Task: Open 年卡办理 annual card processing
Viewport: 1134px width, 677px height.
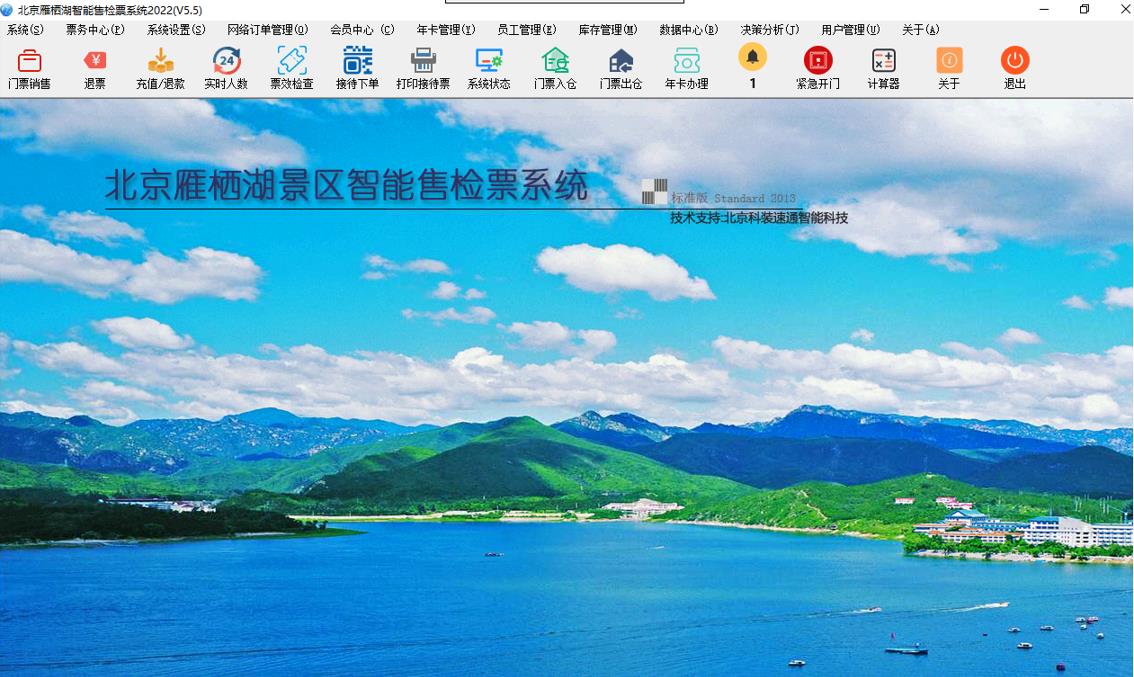Action: 687,67
